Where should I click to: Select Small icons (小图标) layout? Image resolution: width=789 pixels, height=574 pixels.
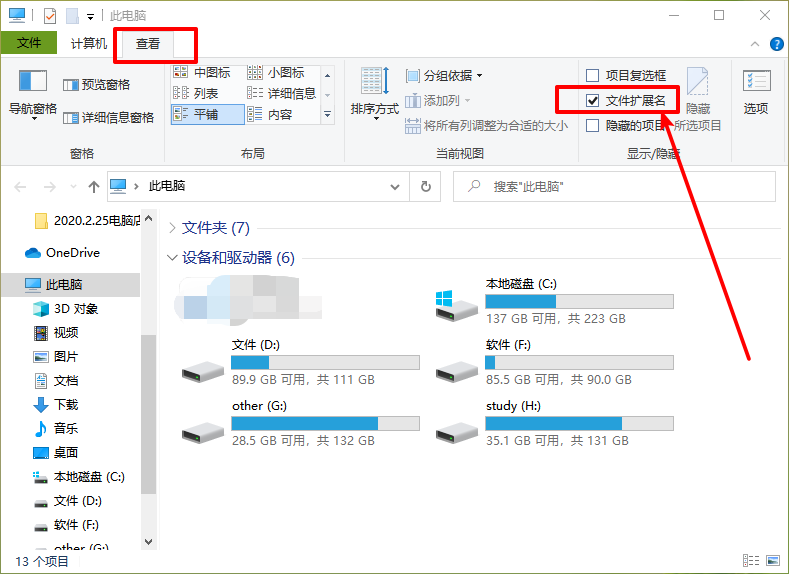(276, 72)
